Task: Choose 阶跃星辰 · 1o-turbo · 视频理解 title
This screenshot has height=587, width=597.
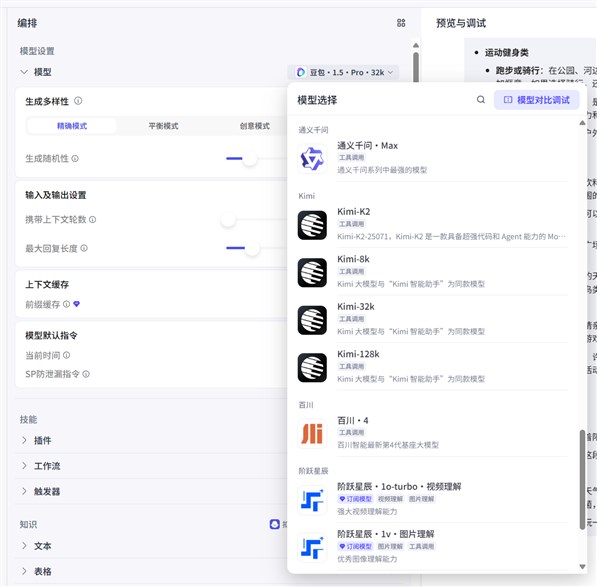Action: click(x=399, y=487)
